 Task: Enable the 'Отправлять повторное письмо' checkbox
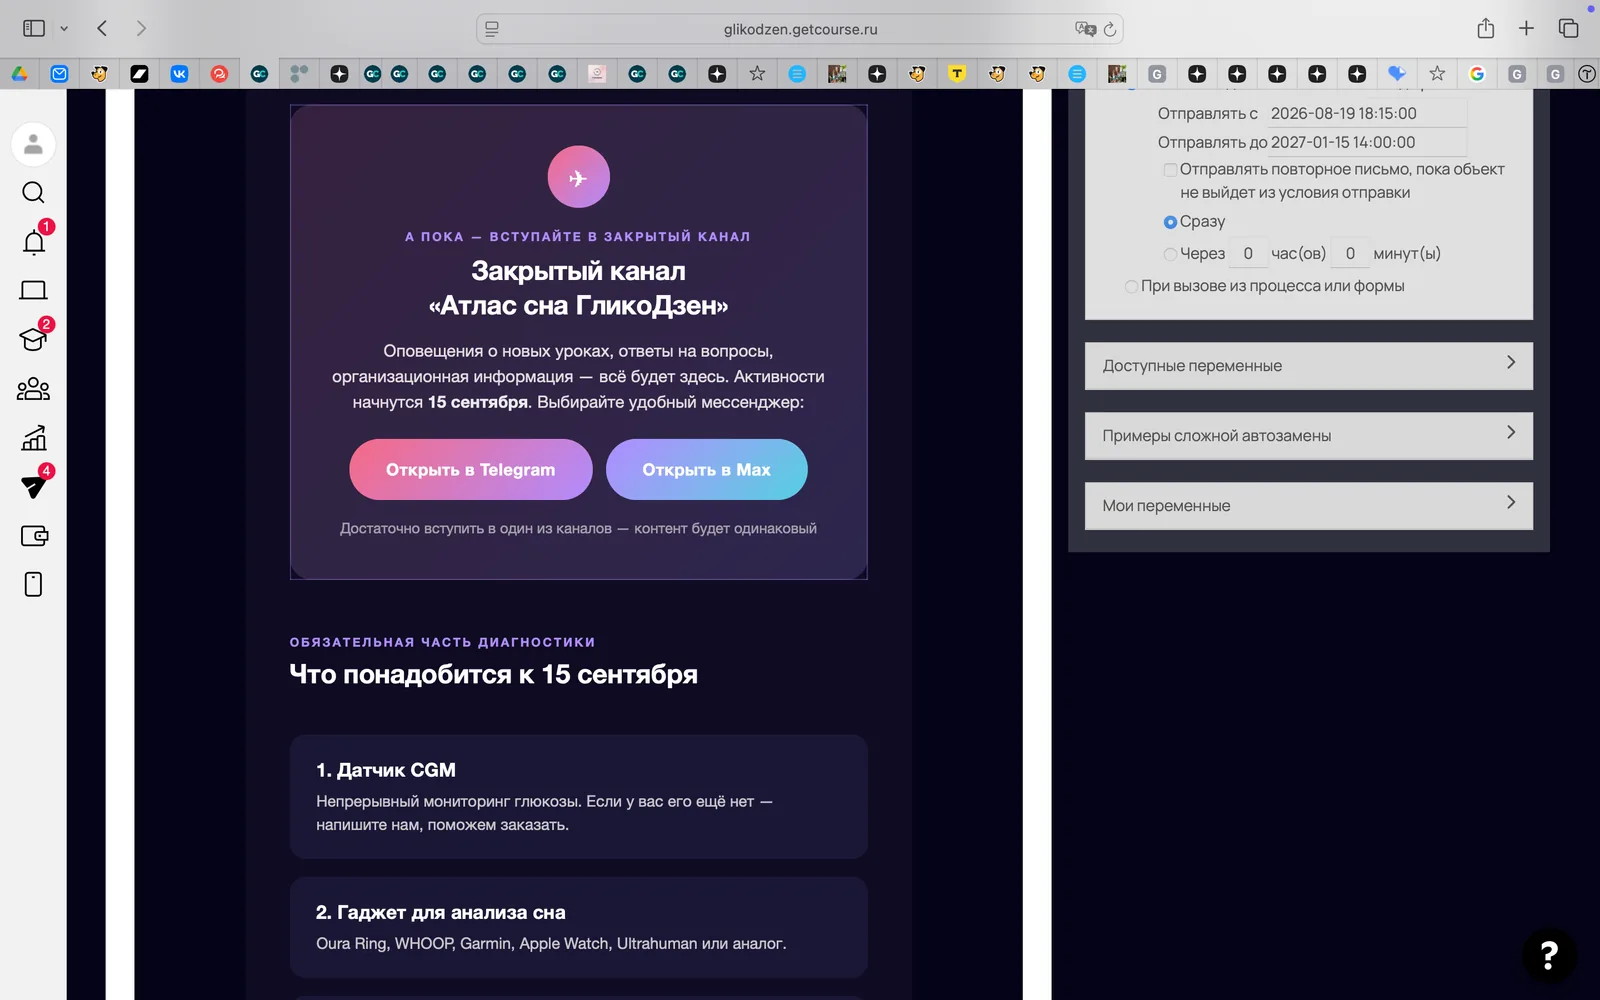(1170, 170)
